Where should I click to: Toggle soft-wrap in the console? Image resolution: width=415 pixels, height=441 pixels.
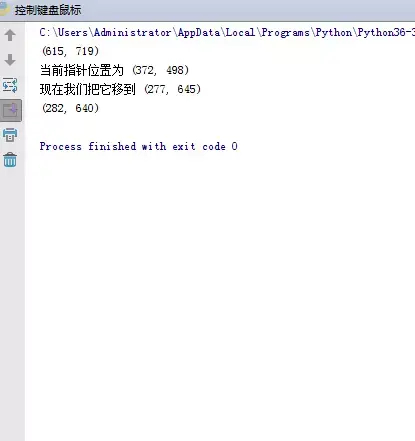(x=10, y=85)
